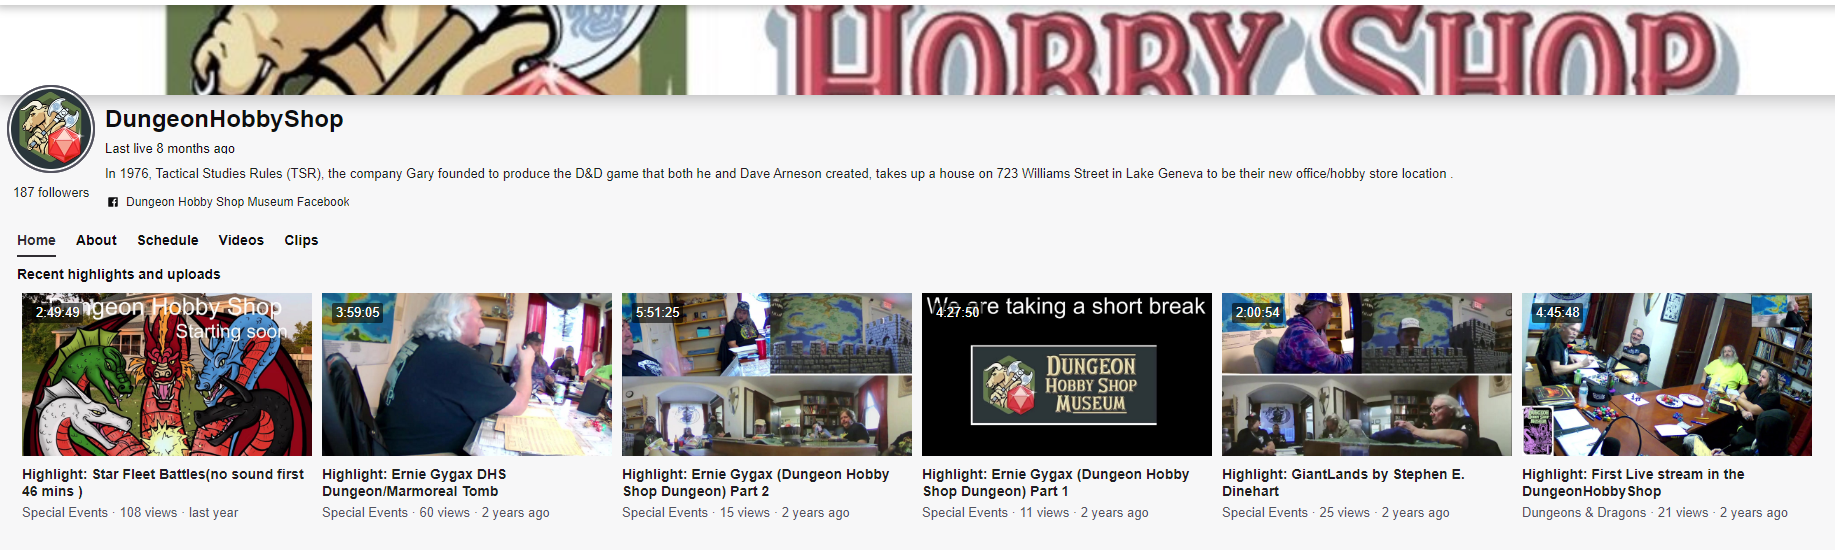
Task: Open Special Events category under Star Fleet video
Action: 65,513
